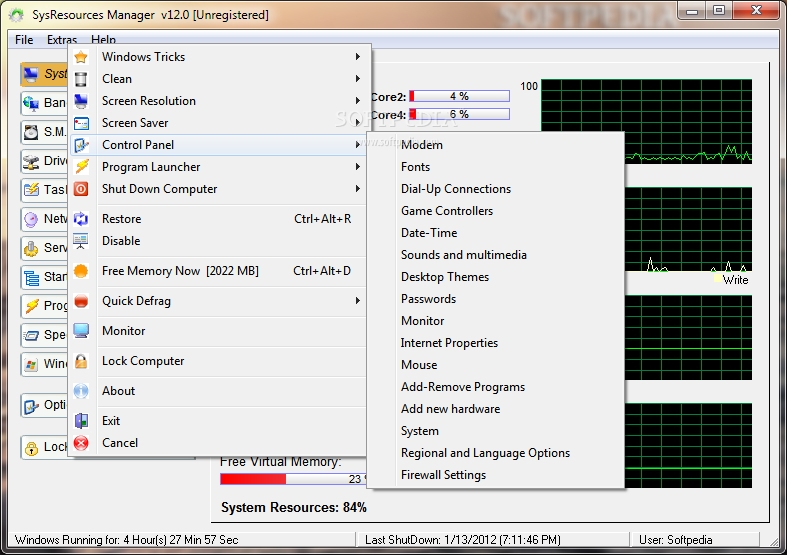The image size is (787, 555).
Task: Click the CPU usage graph at top right
Action: (x=646, y=121)
